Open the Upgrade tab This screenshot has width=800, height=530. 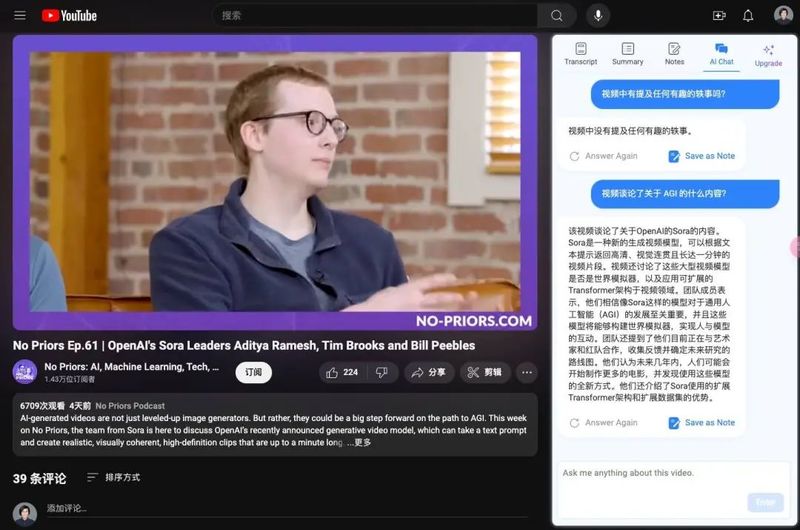pyautogui.click(x=768, y=56)
